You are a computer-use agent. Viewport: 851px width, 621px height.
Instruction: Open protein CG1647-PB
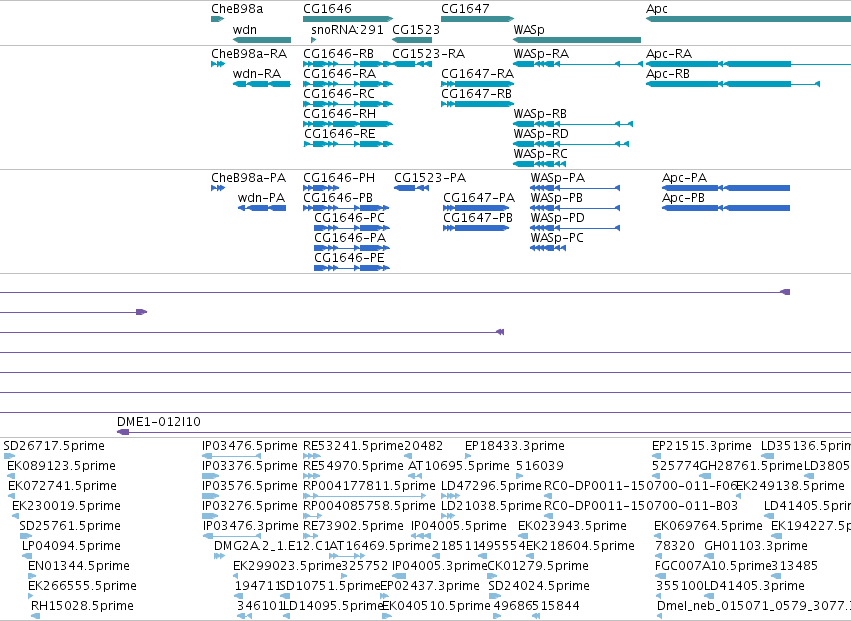476,228
